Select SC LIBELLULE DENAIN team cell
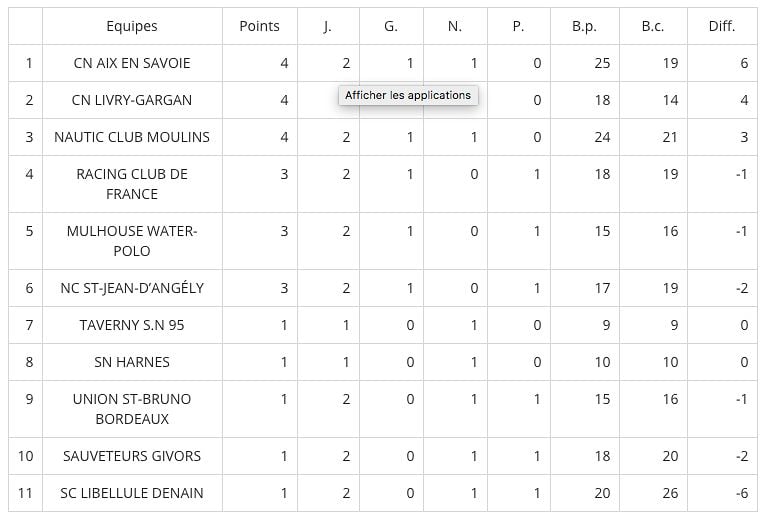 [132, 493]
